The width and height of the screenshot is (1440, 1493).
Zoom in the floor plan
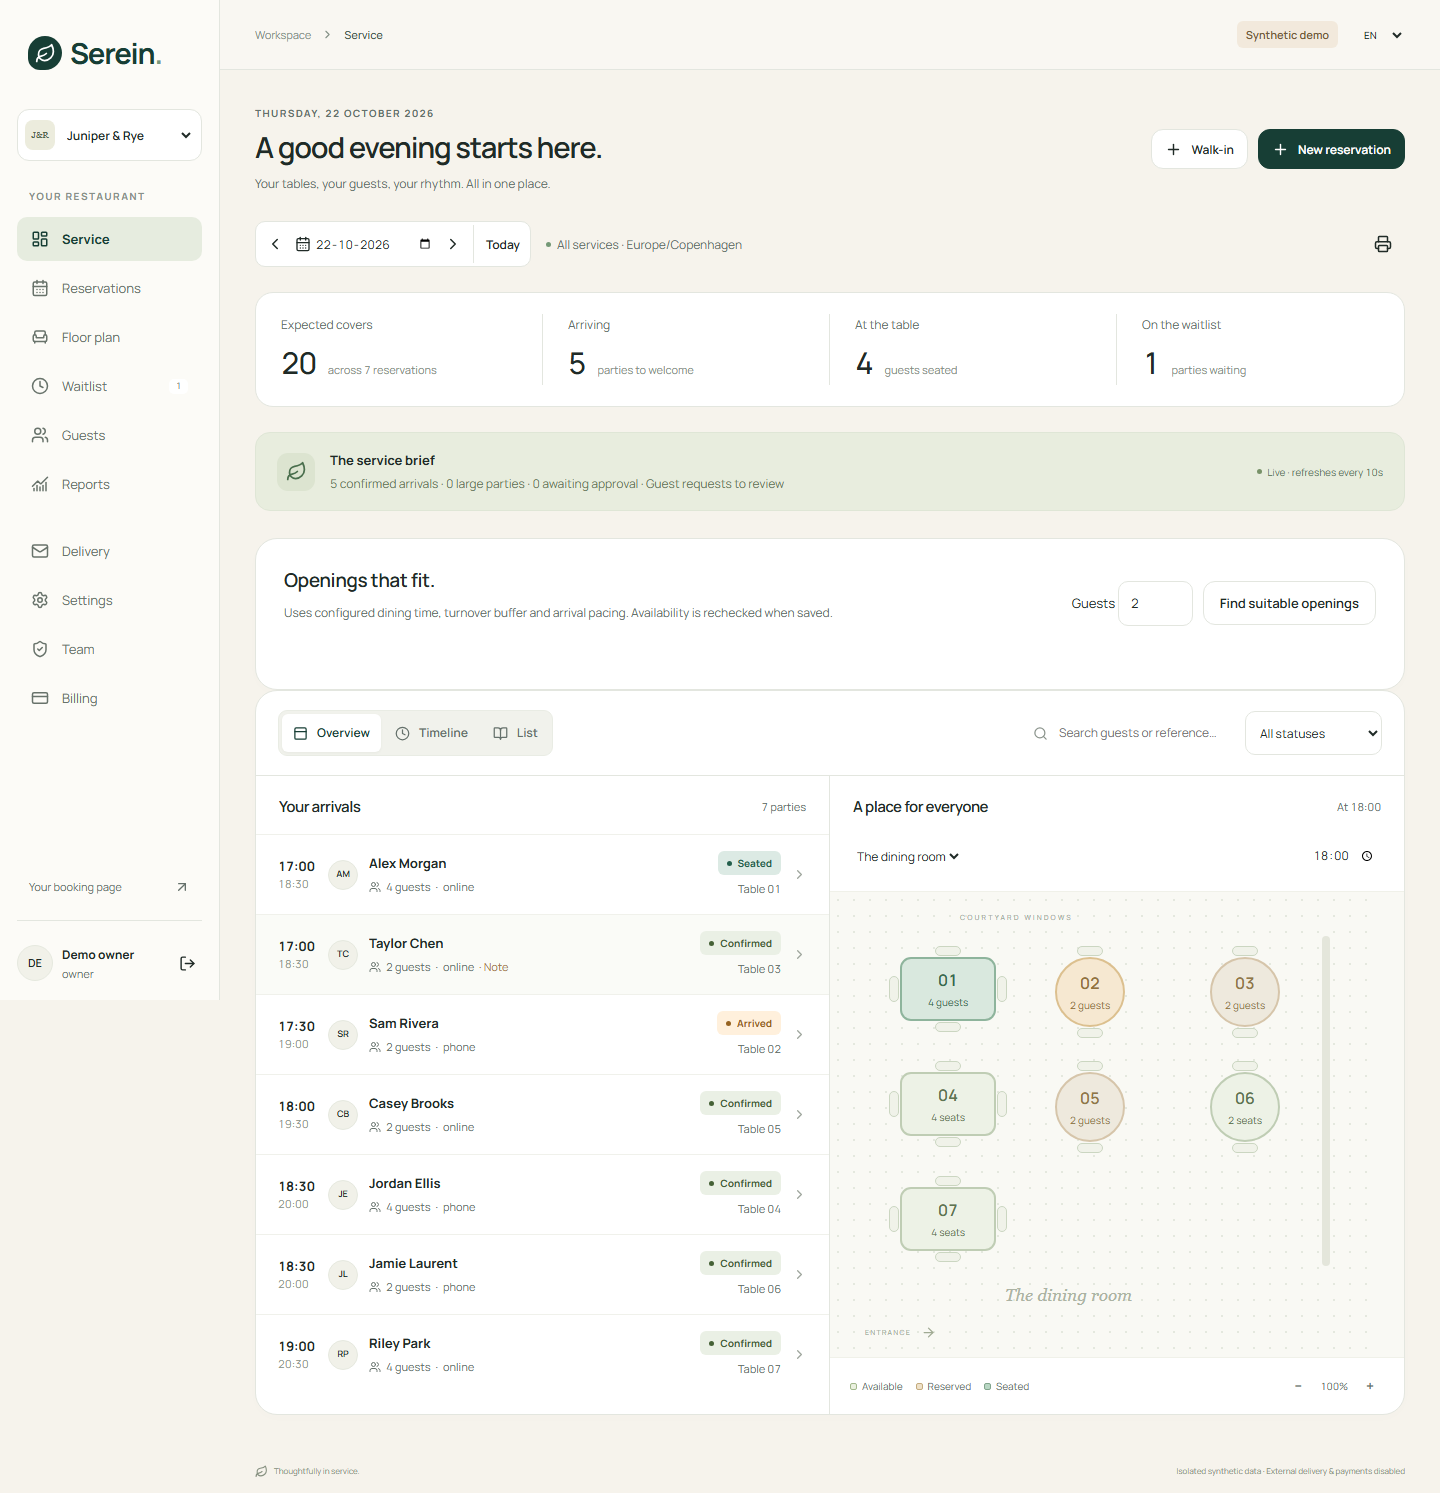coord(1370,1386)
